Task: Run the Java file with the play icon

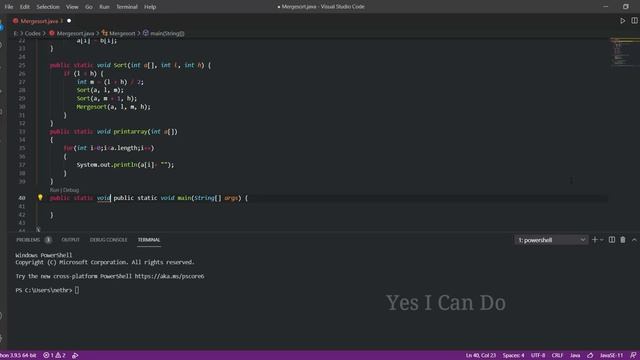Action: [622, 20]
